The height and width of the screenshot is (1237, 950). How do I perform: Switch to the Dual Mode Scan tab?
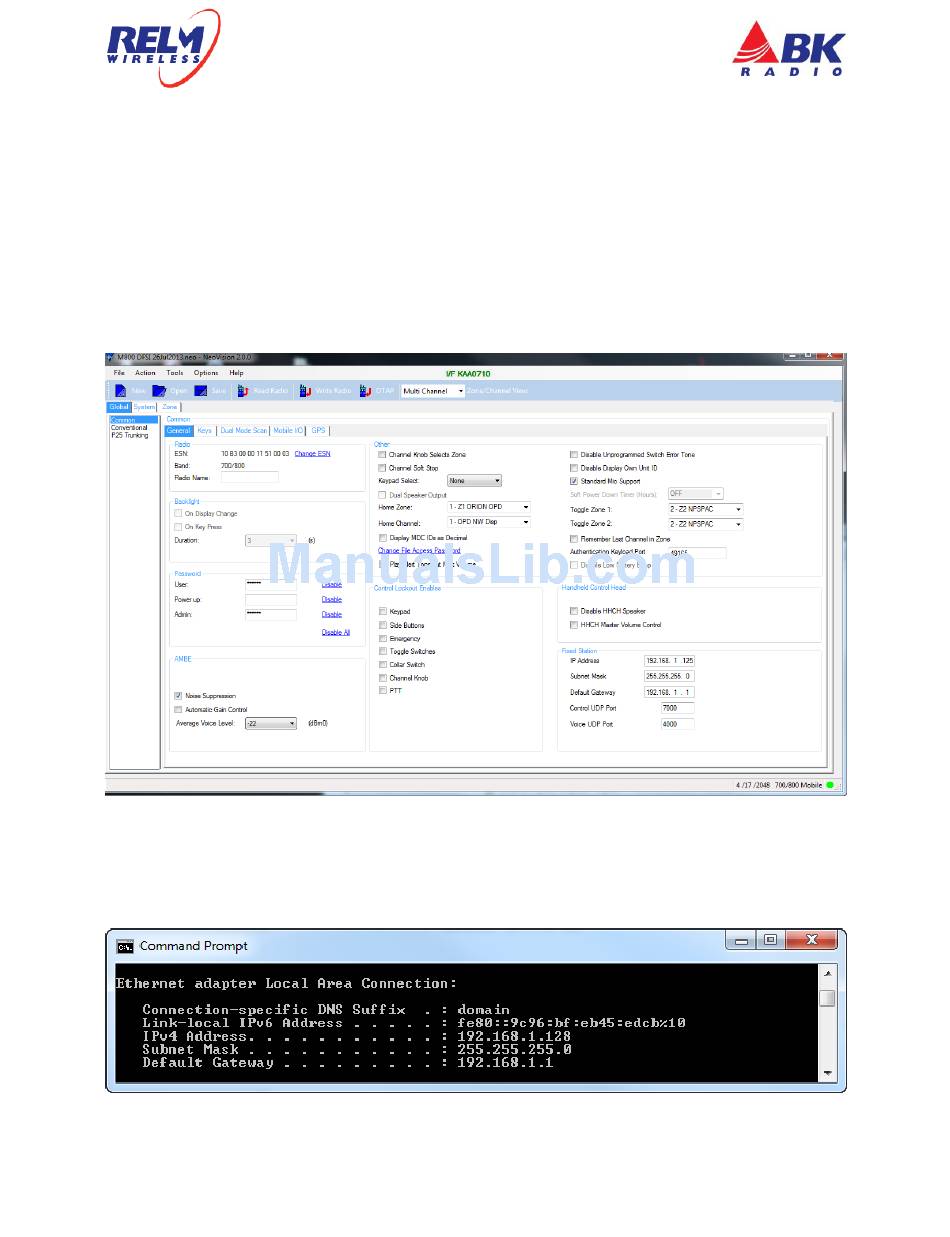(244, 430)
